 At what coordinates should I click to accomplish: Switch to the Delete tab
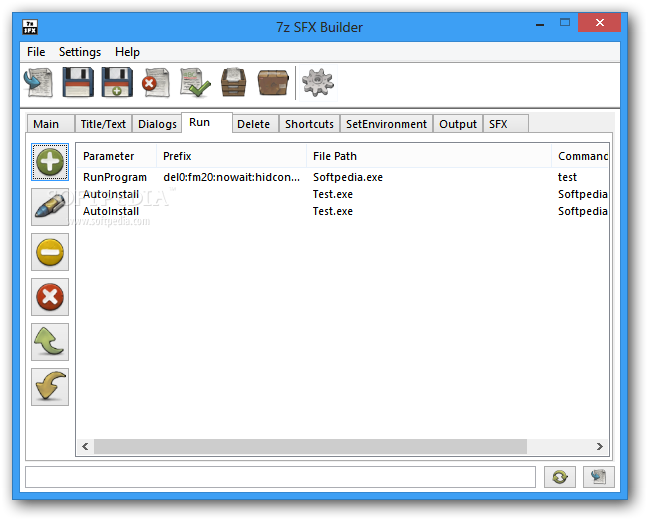253,124
